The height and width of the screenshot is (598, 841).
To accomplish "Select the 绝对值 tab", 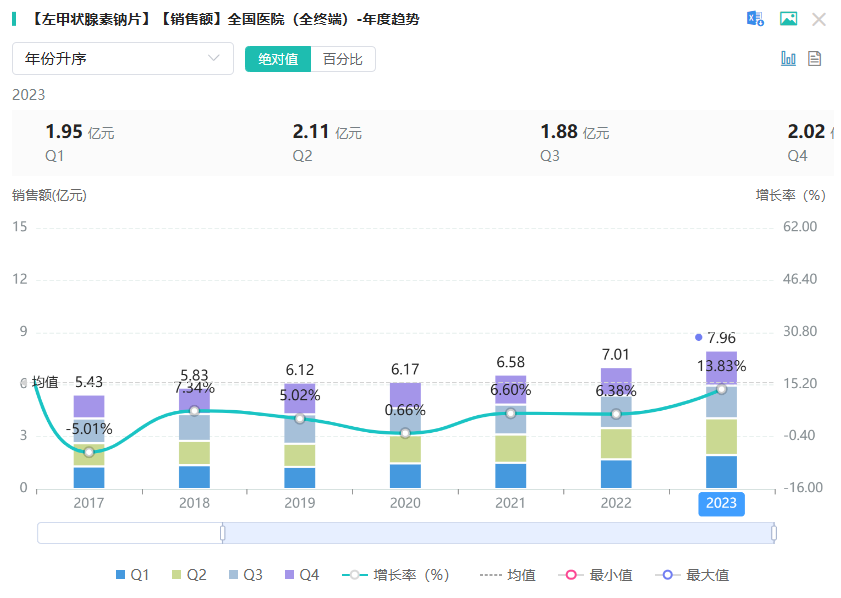I will click(278, 59).
